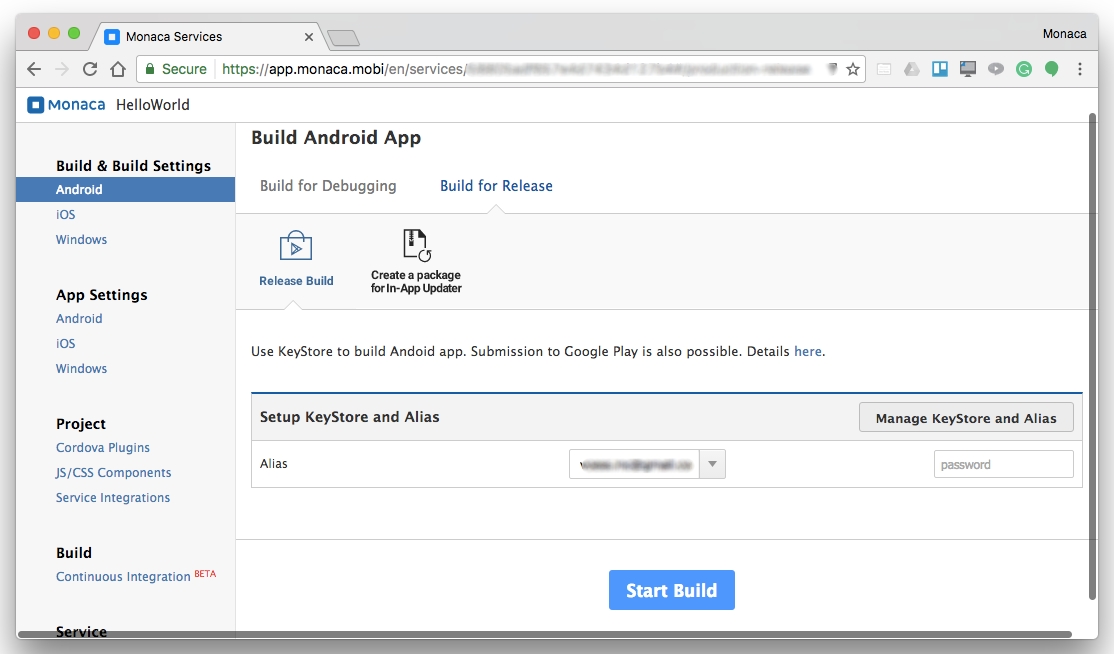1114x654 pixels.
Task: Open Continuous Integration BETA
Action: [136, 576]
